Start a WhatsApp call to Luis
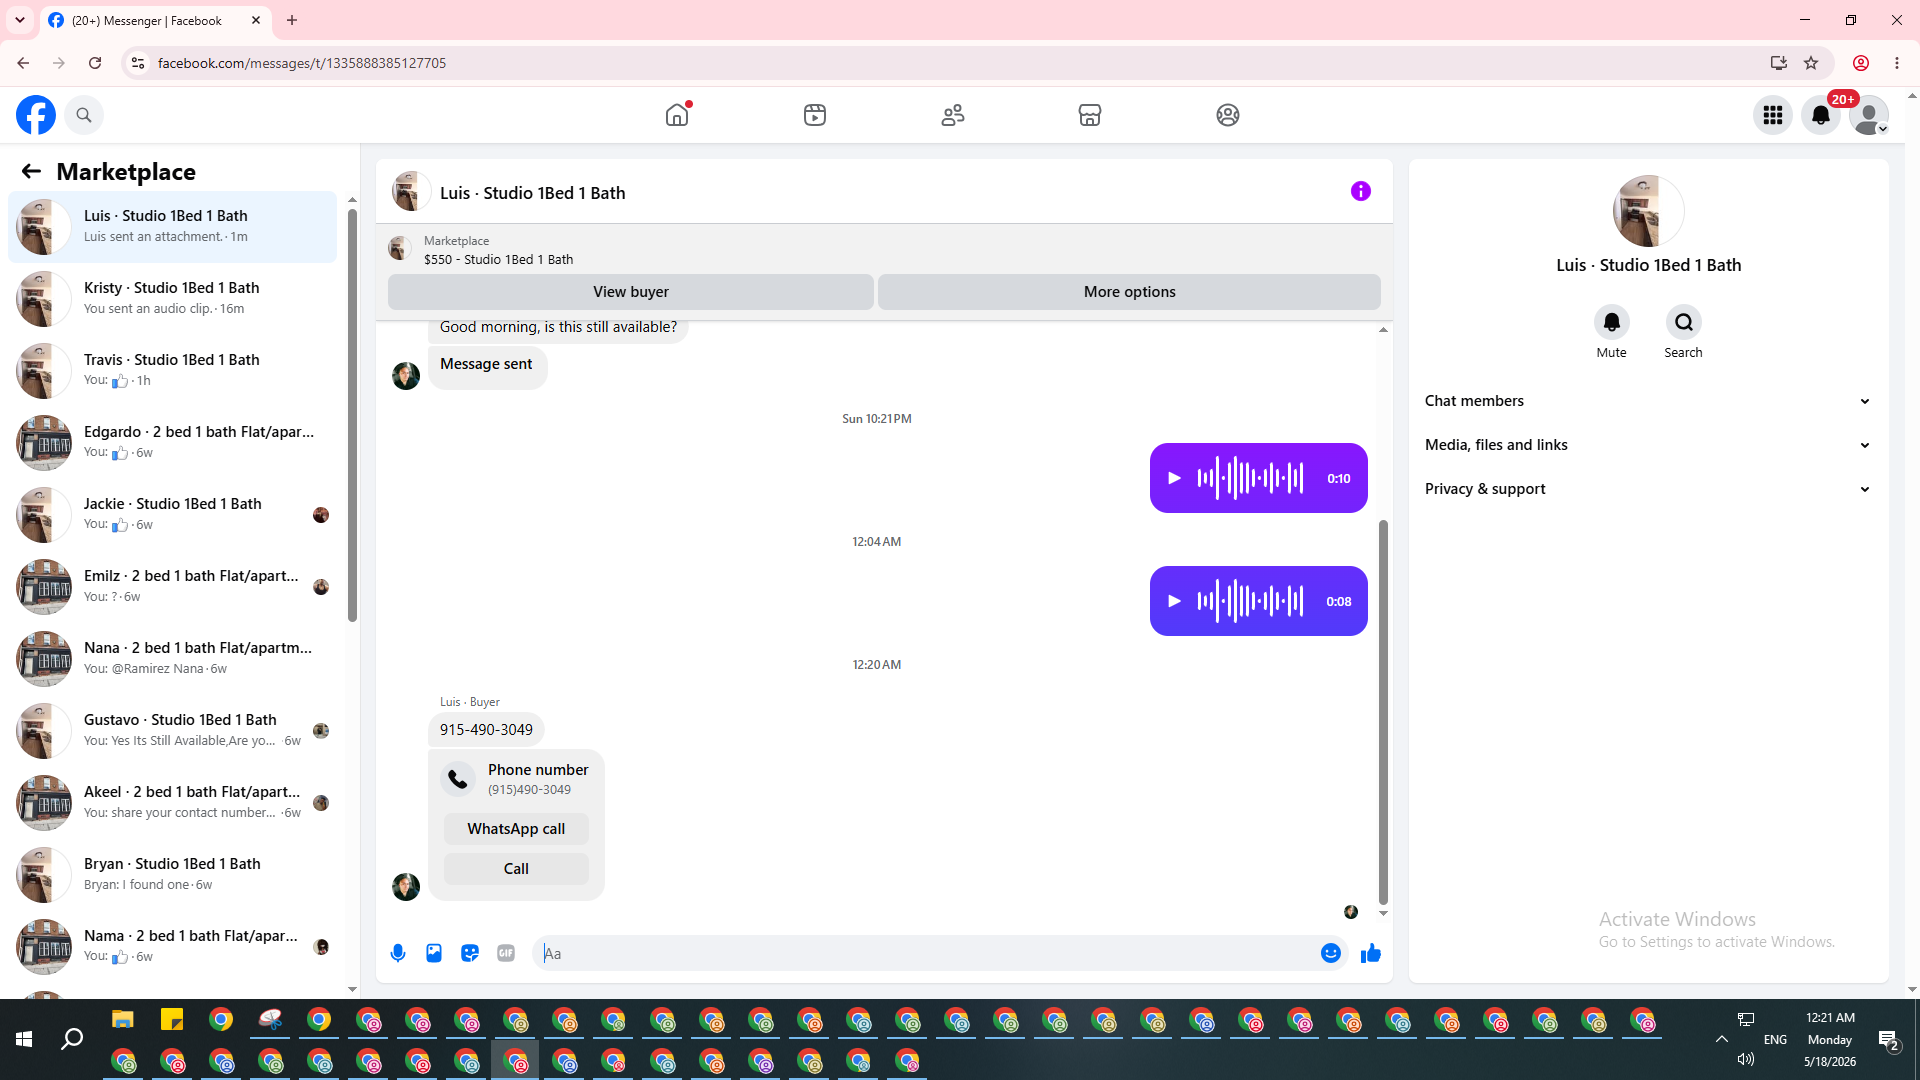 [x=516, y=829]
